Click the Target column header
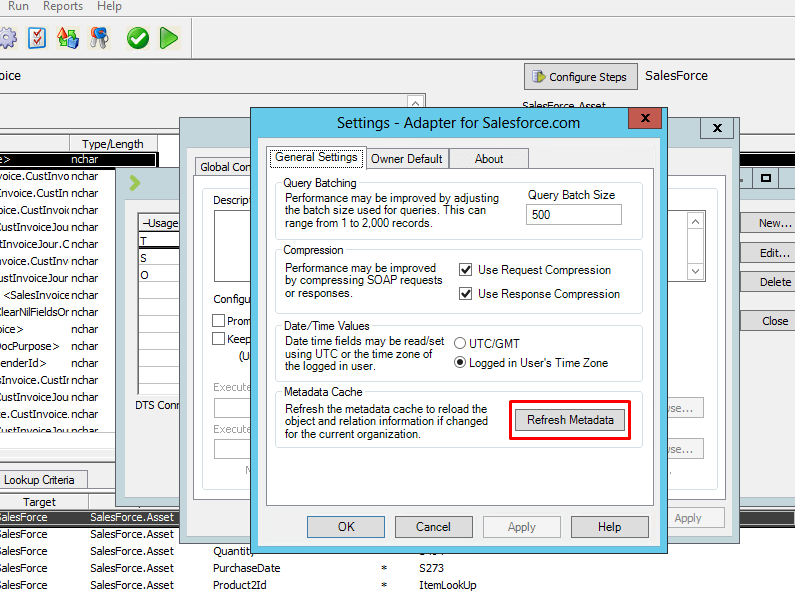 (x=40, y=502)
